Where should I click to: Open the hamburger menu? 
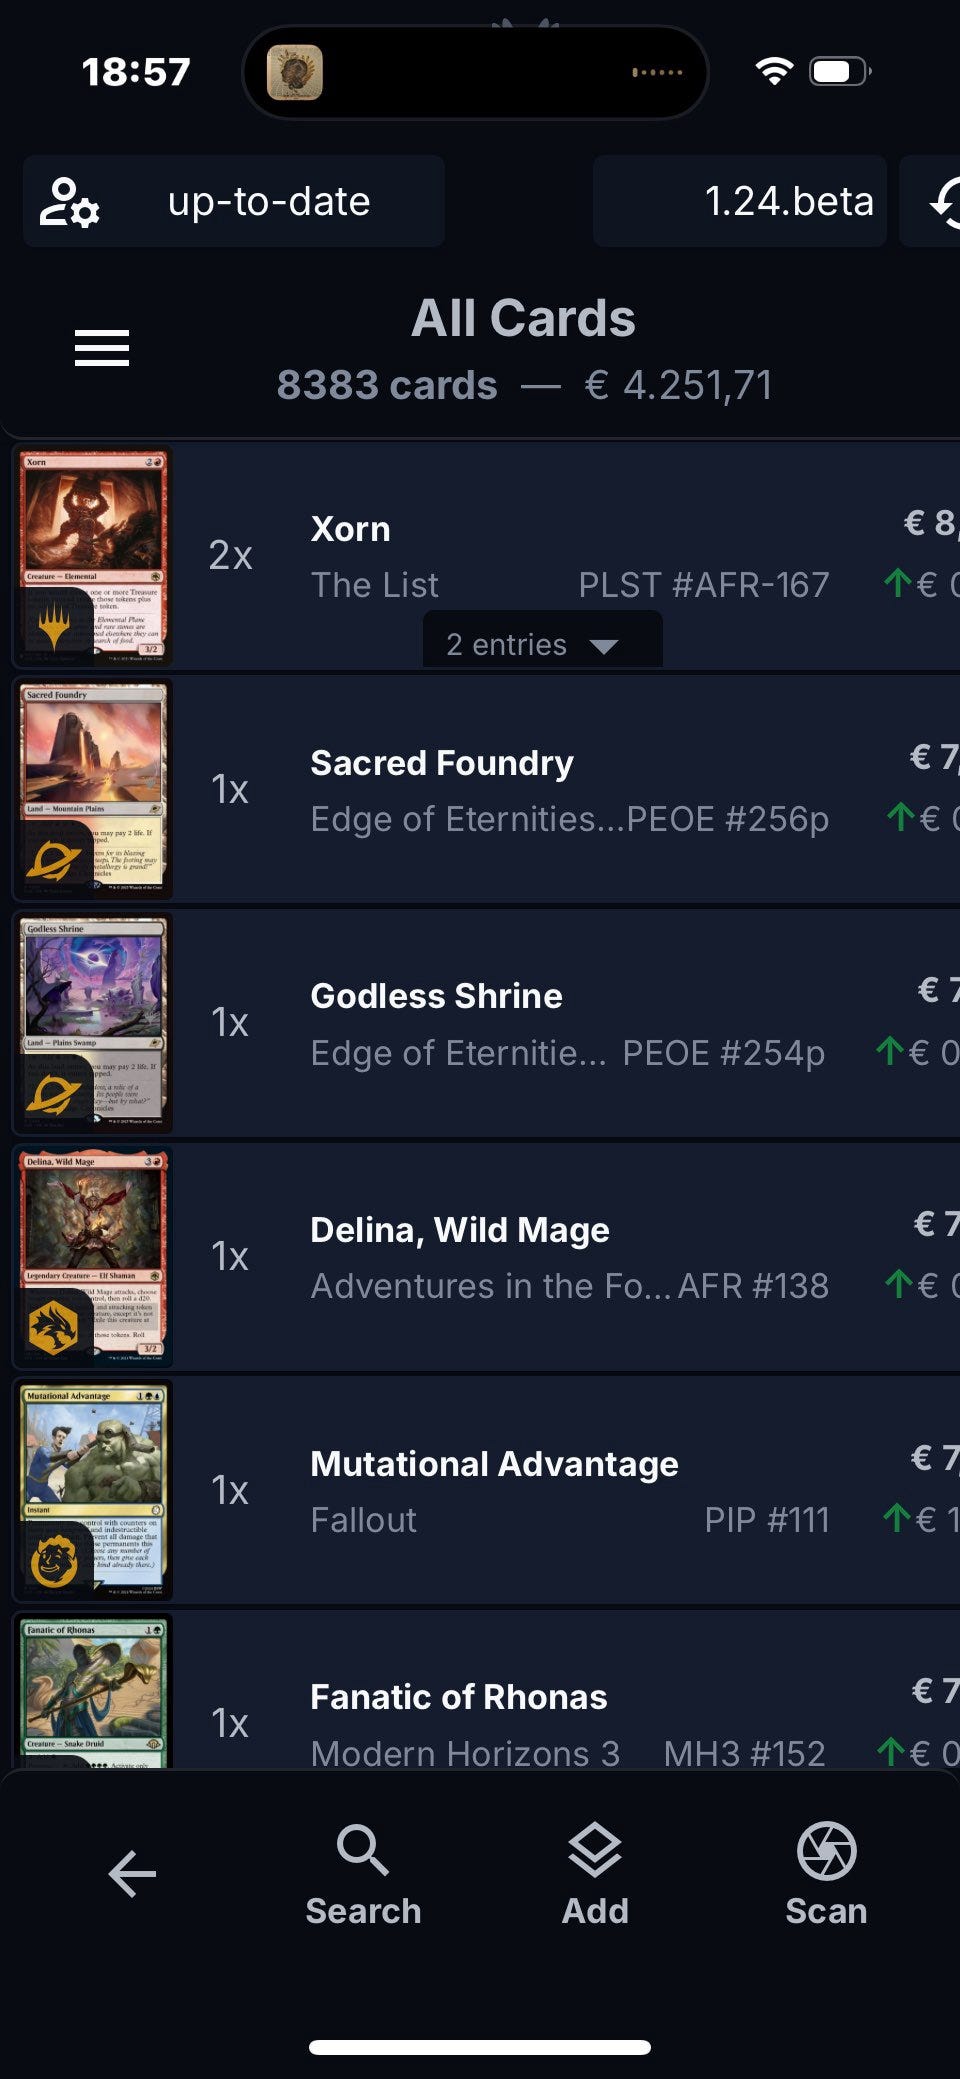click(102, 348)
